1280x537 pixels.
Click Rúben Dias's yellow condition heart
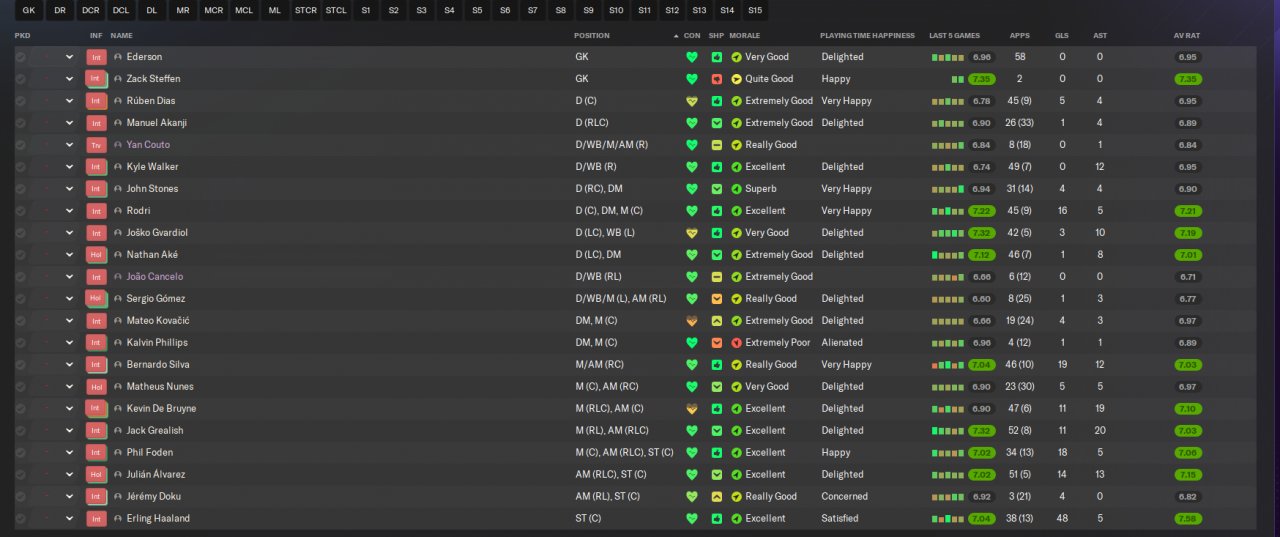(x=691, y=101)
